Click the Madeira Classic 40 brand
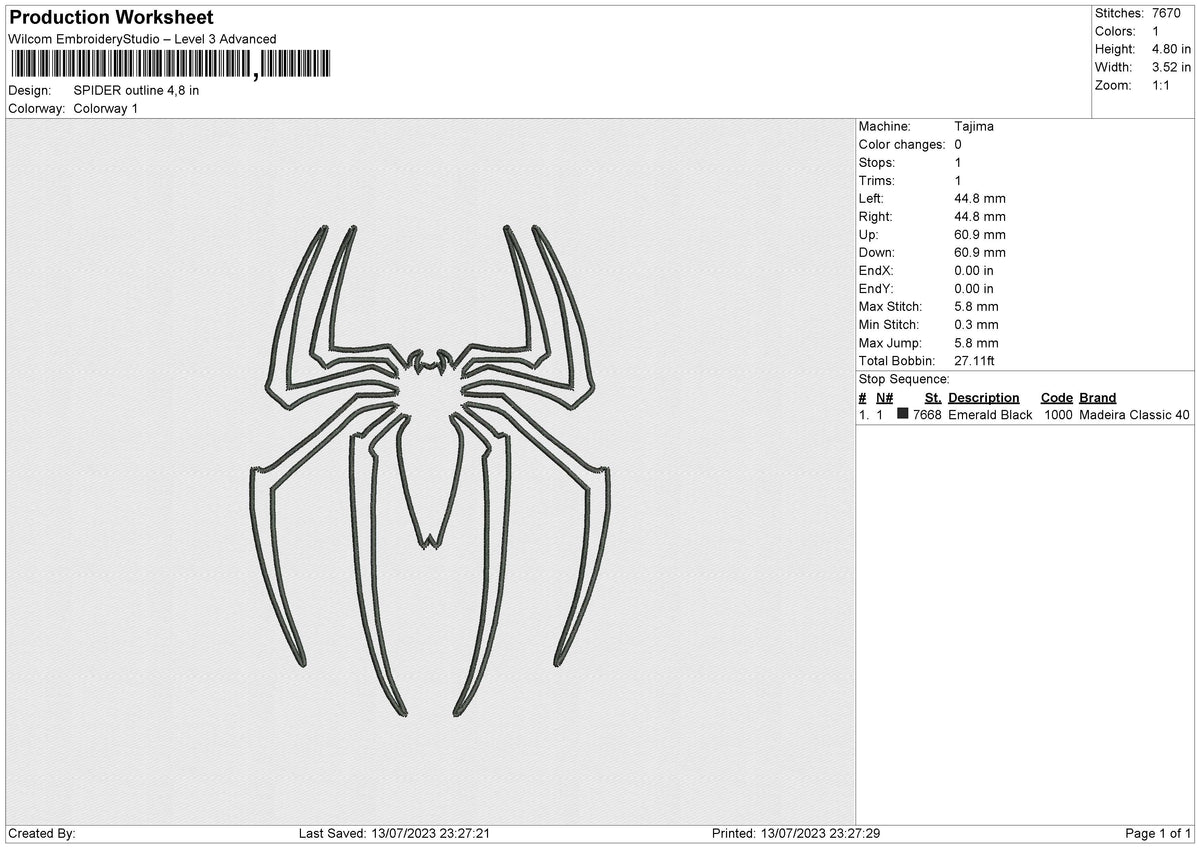The height and width of the screenshot is (848, 1200). 1135,415
